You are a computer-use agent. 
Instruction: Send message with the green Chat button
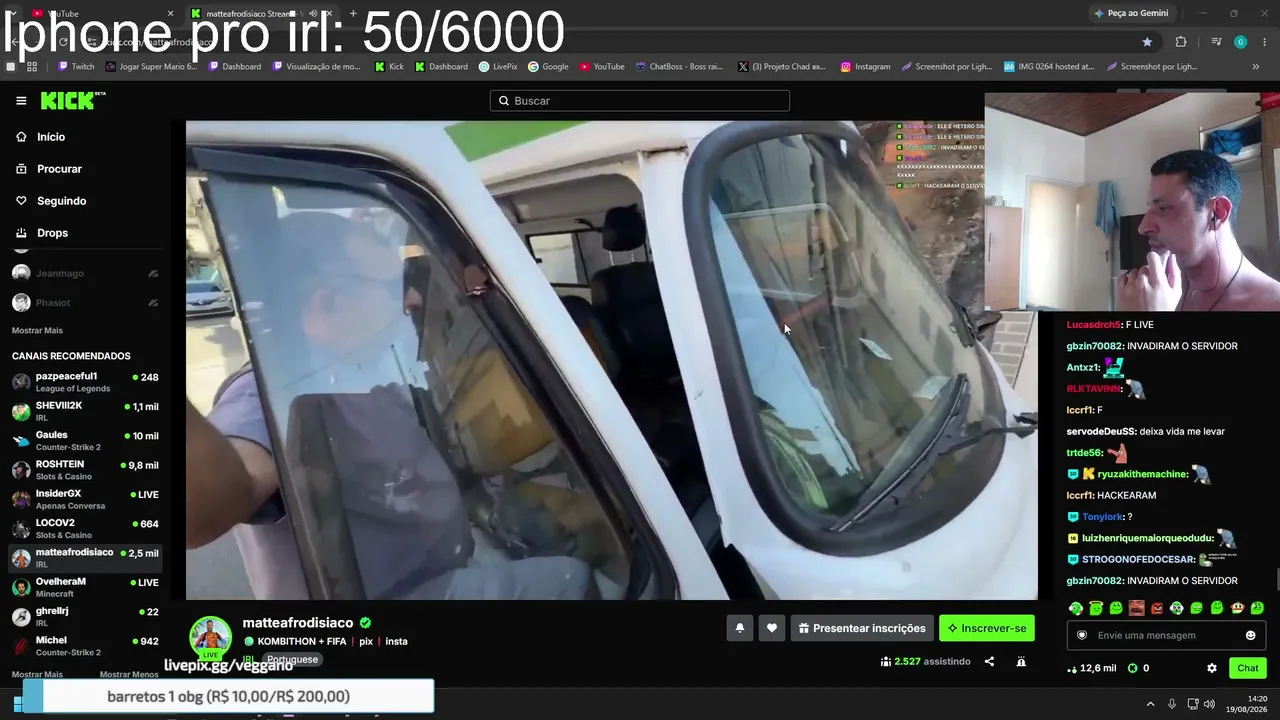(x=1248, y=668)
